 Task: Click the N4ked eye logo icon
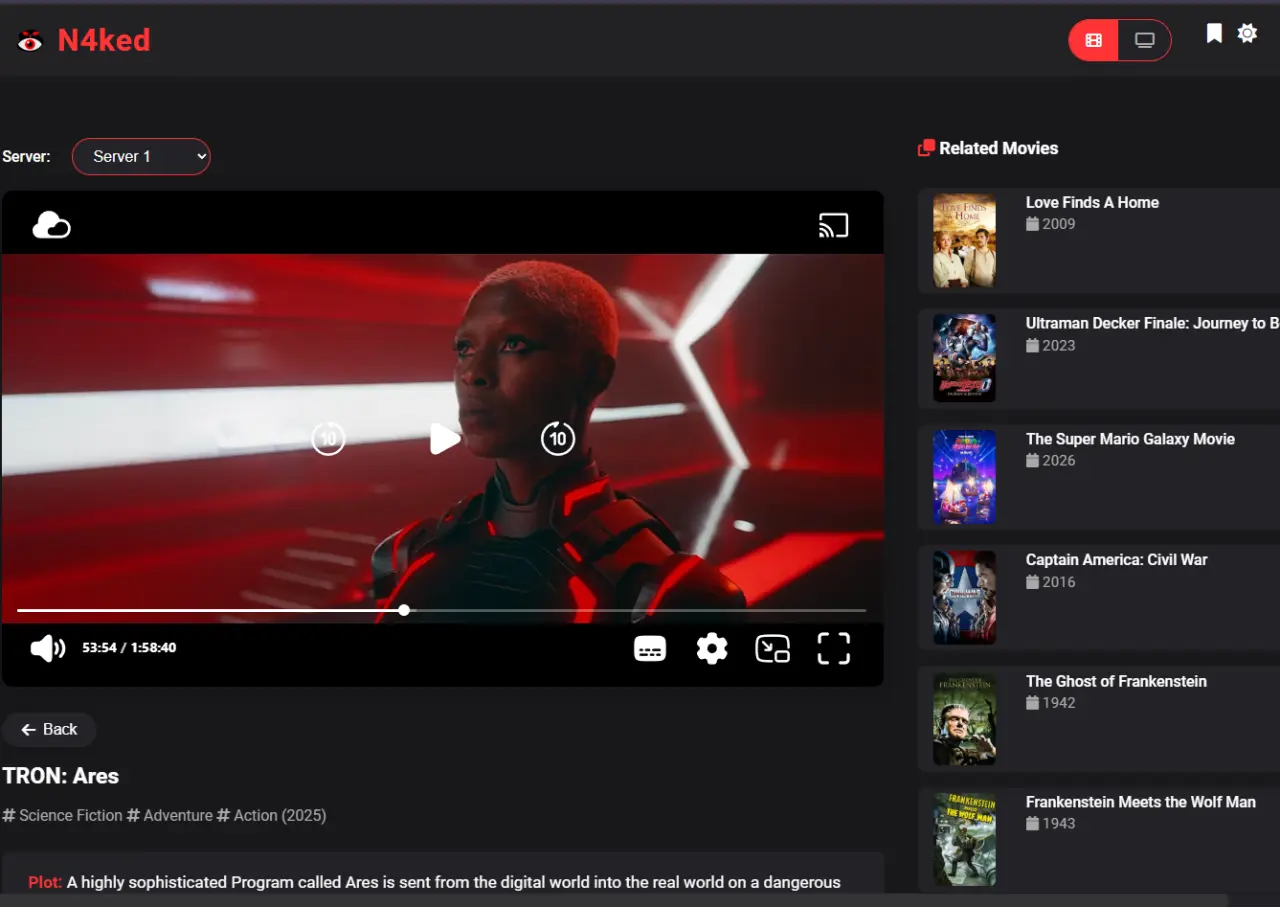[x=30, y=41]
